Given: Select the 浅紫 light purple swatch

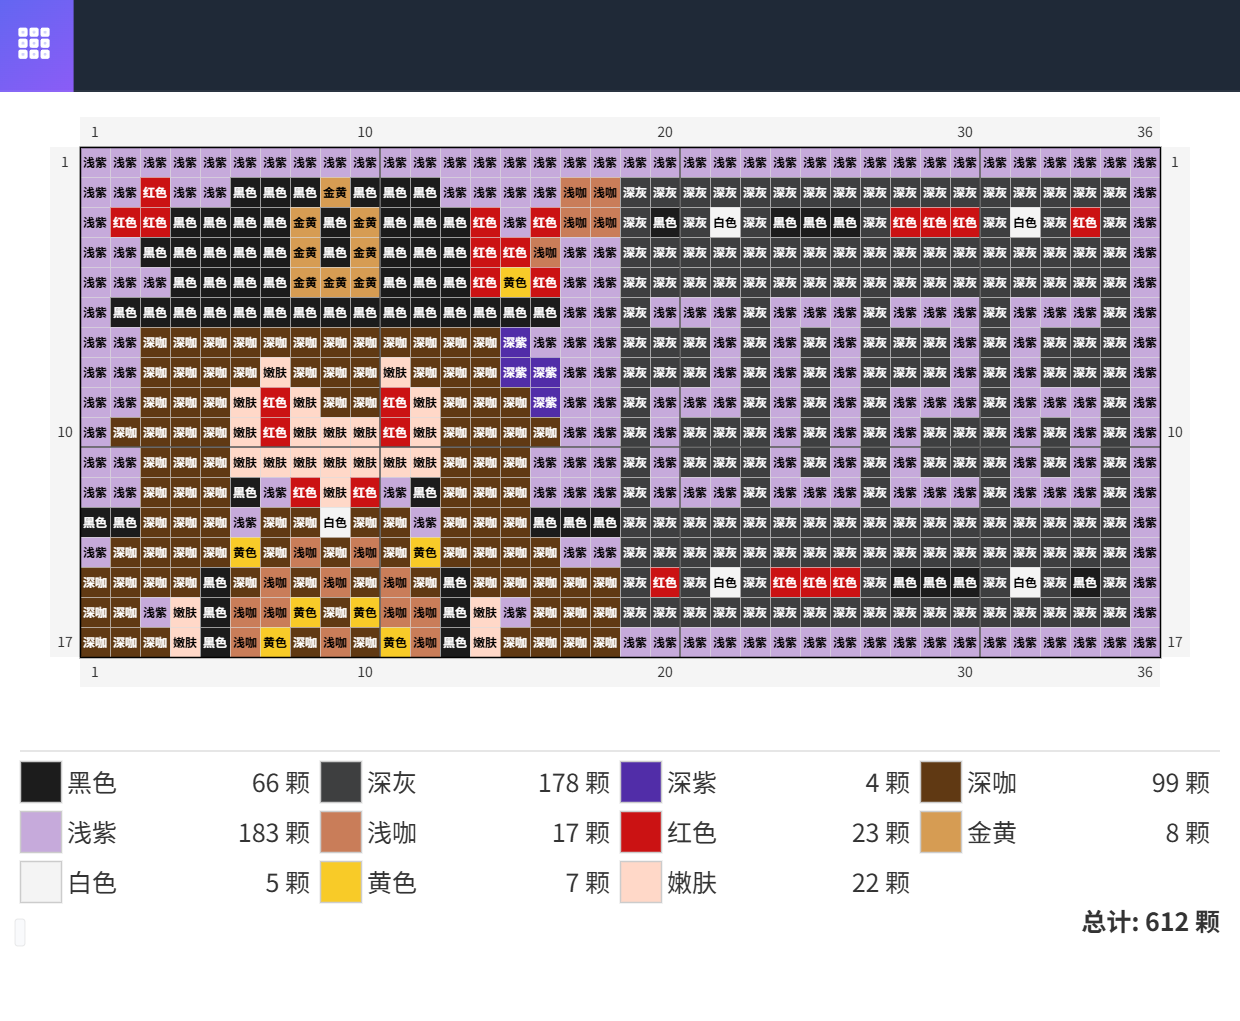Looking at the screenshot, I should pyautogui.click(x=41, y=832).
